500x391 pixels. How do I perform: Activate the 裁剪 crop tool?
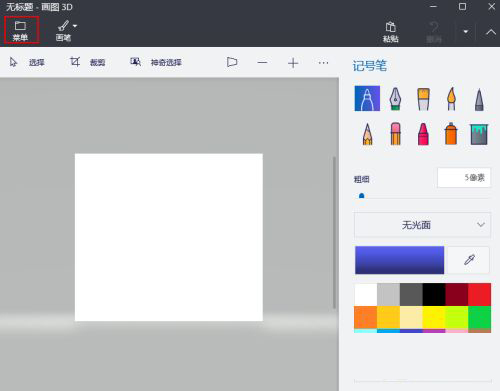[88, 62]
